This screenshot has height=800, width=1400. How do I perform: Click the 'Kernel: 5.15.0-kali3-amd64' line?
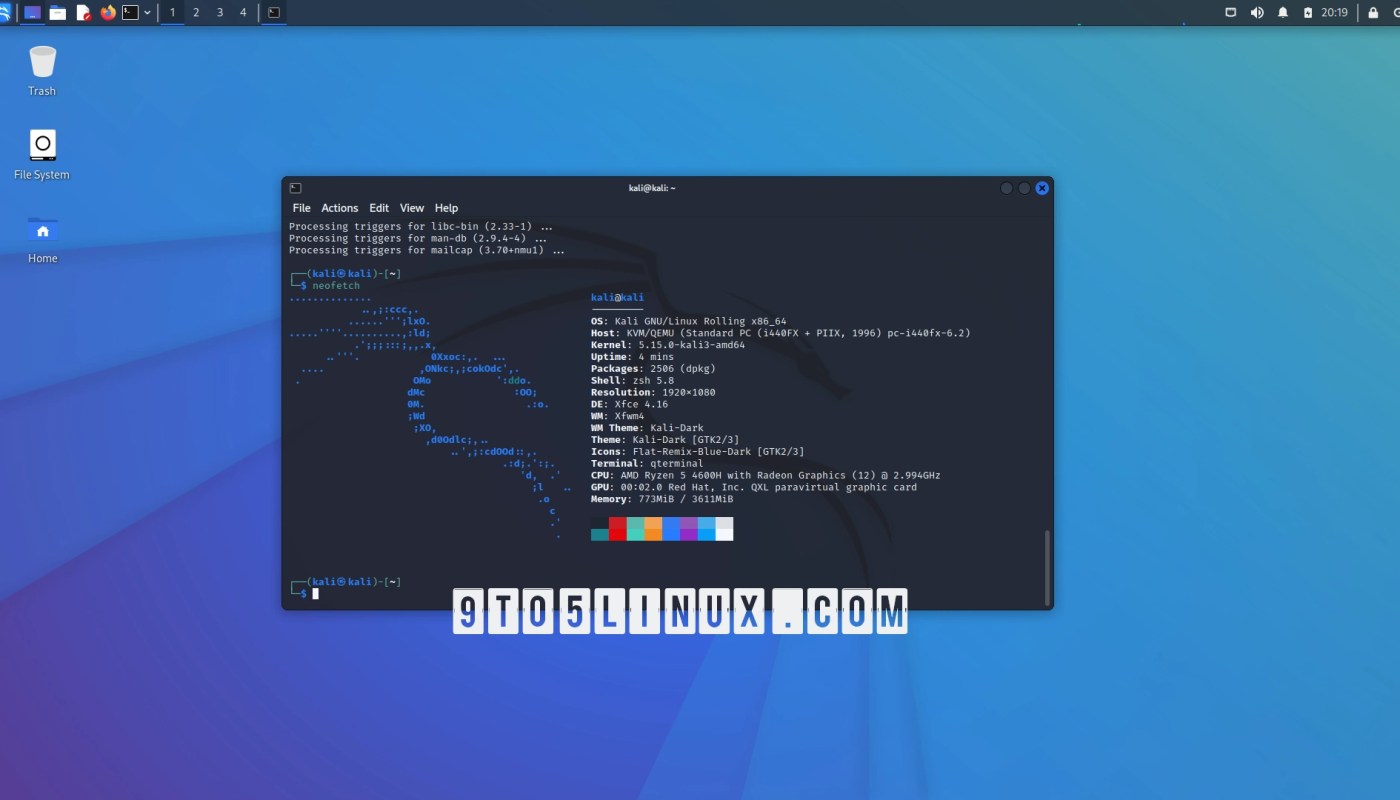tap(668, 345)
